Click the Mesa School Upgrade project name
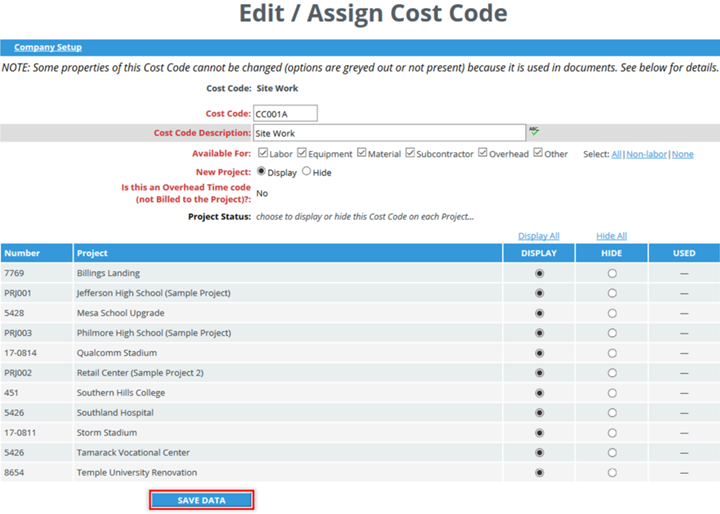The image size is (720, 514). pos(121,313)
